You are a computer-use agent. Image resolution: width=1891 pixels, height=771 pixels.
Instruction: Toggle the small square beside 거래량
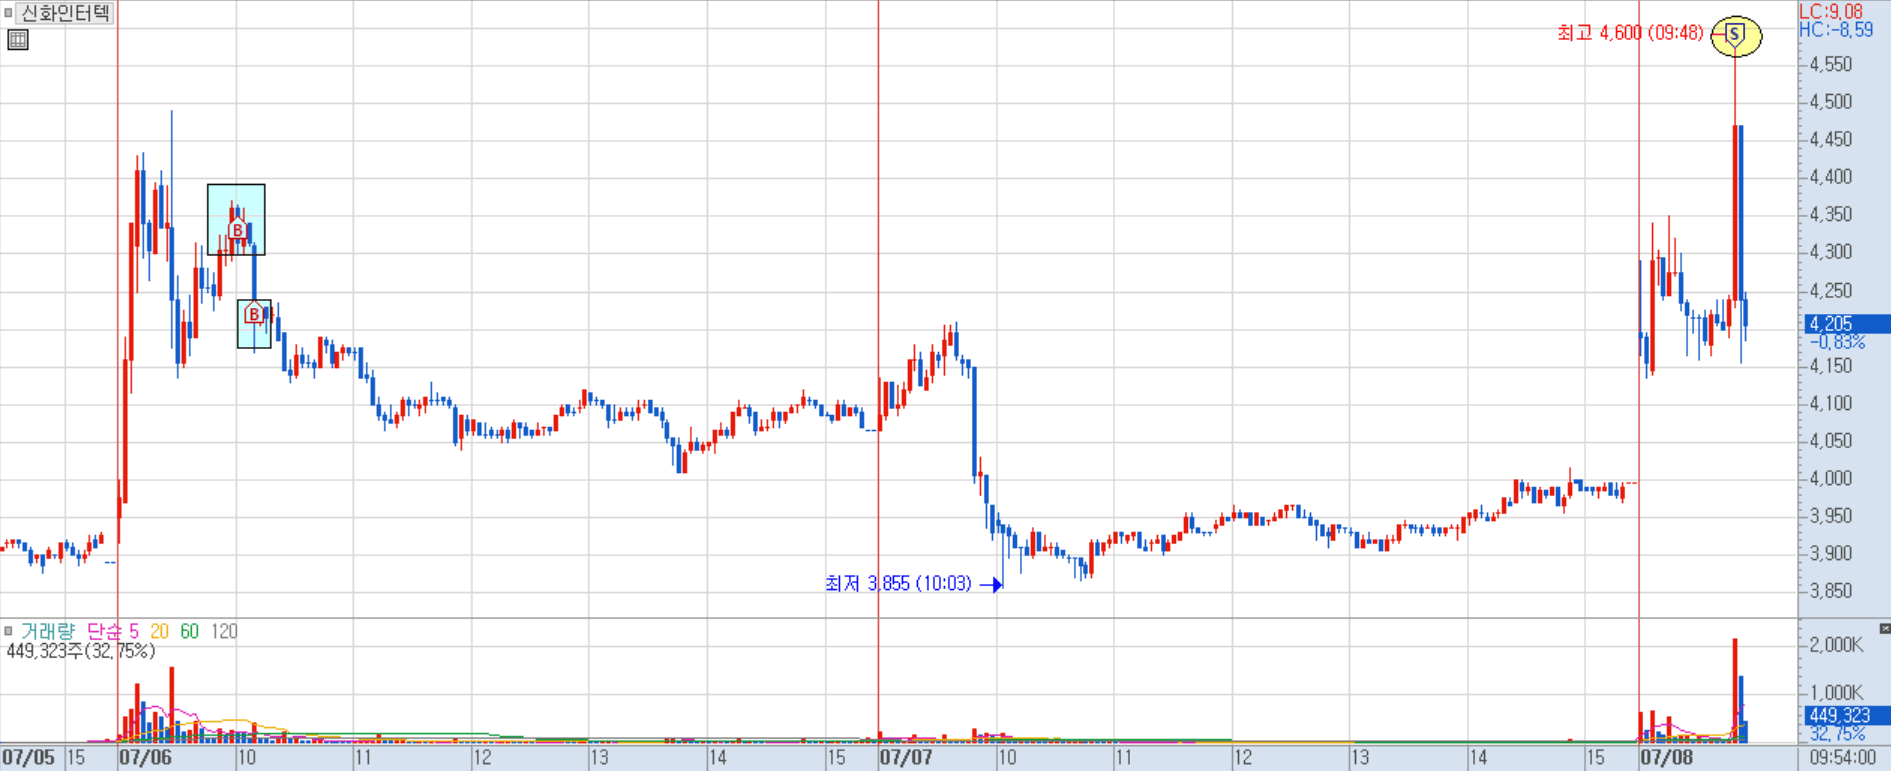point(8,631)
